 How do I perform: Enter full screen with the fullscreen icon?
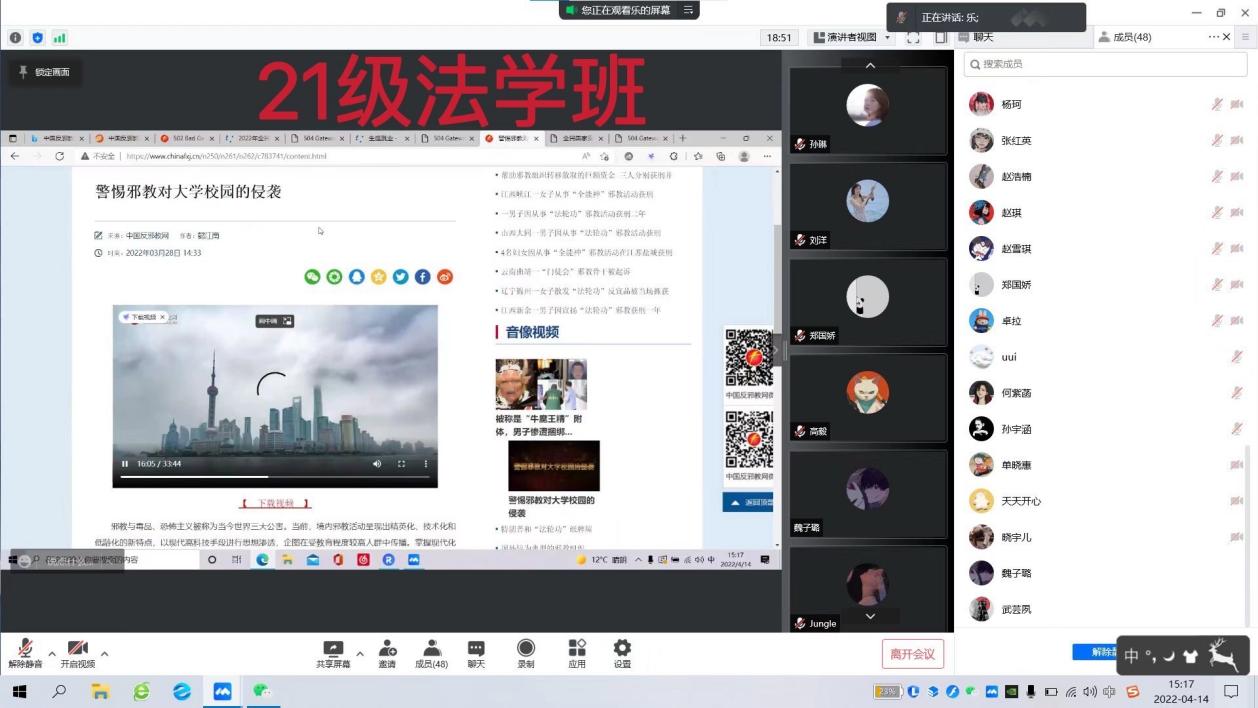pyautogui.click(x=912, y=37)
